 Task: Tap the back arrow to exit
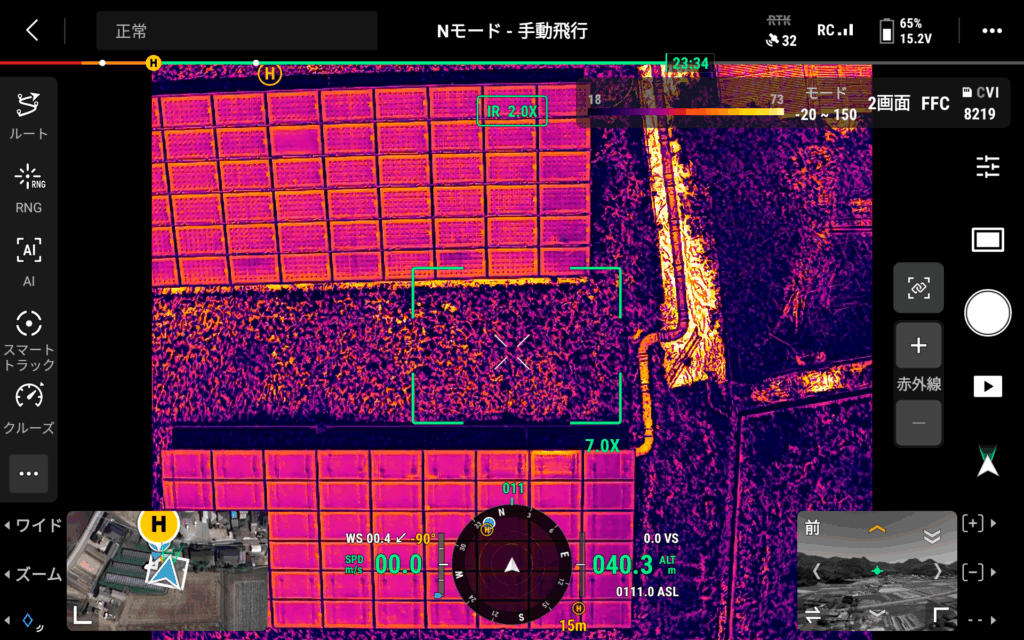[x=32, y=30]
